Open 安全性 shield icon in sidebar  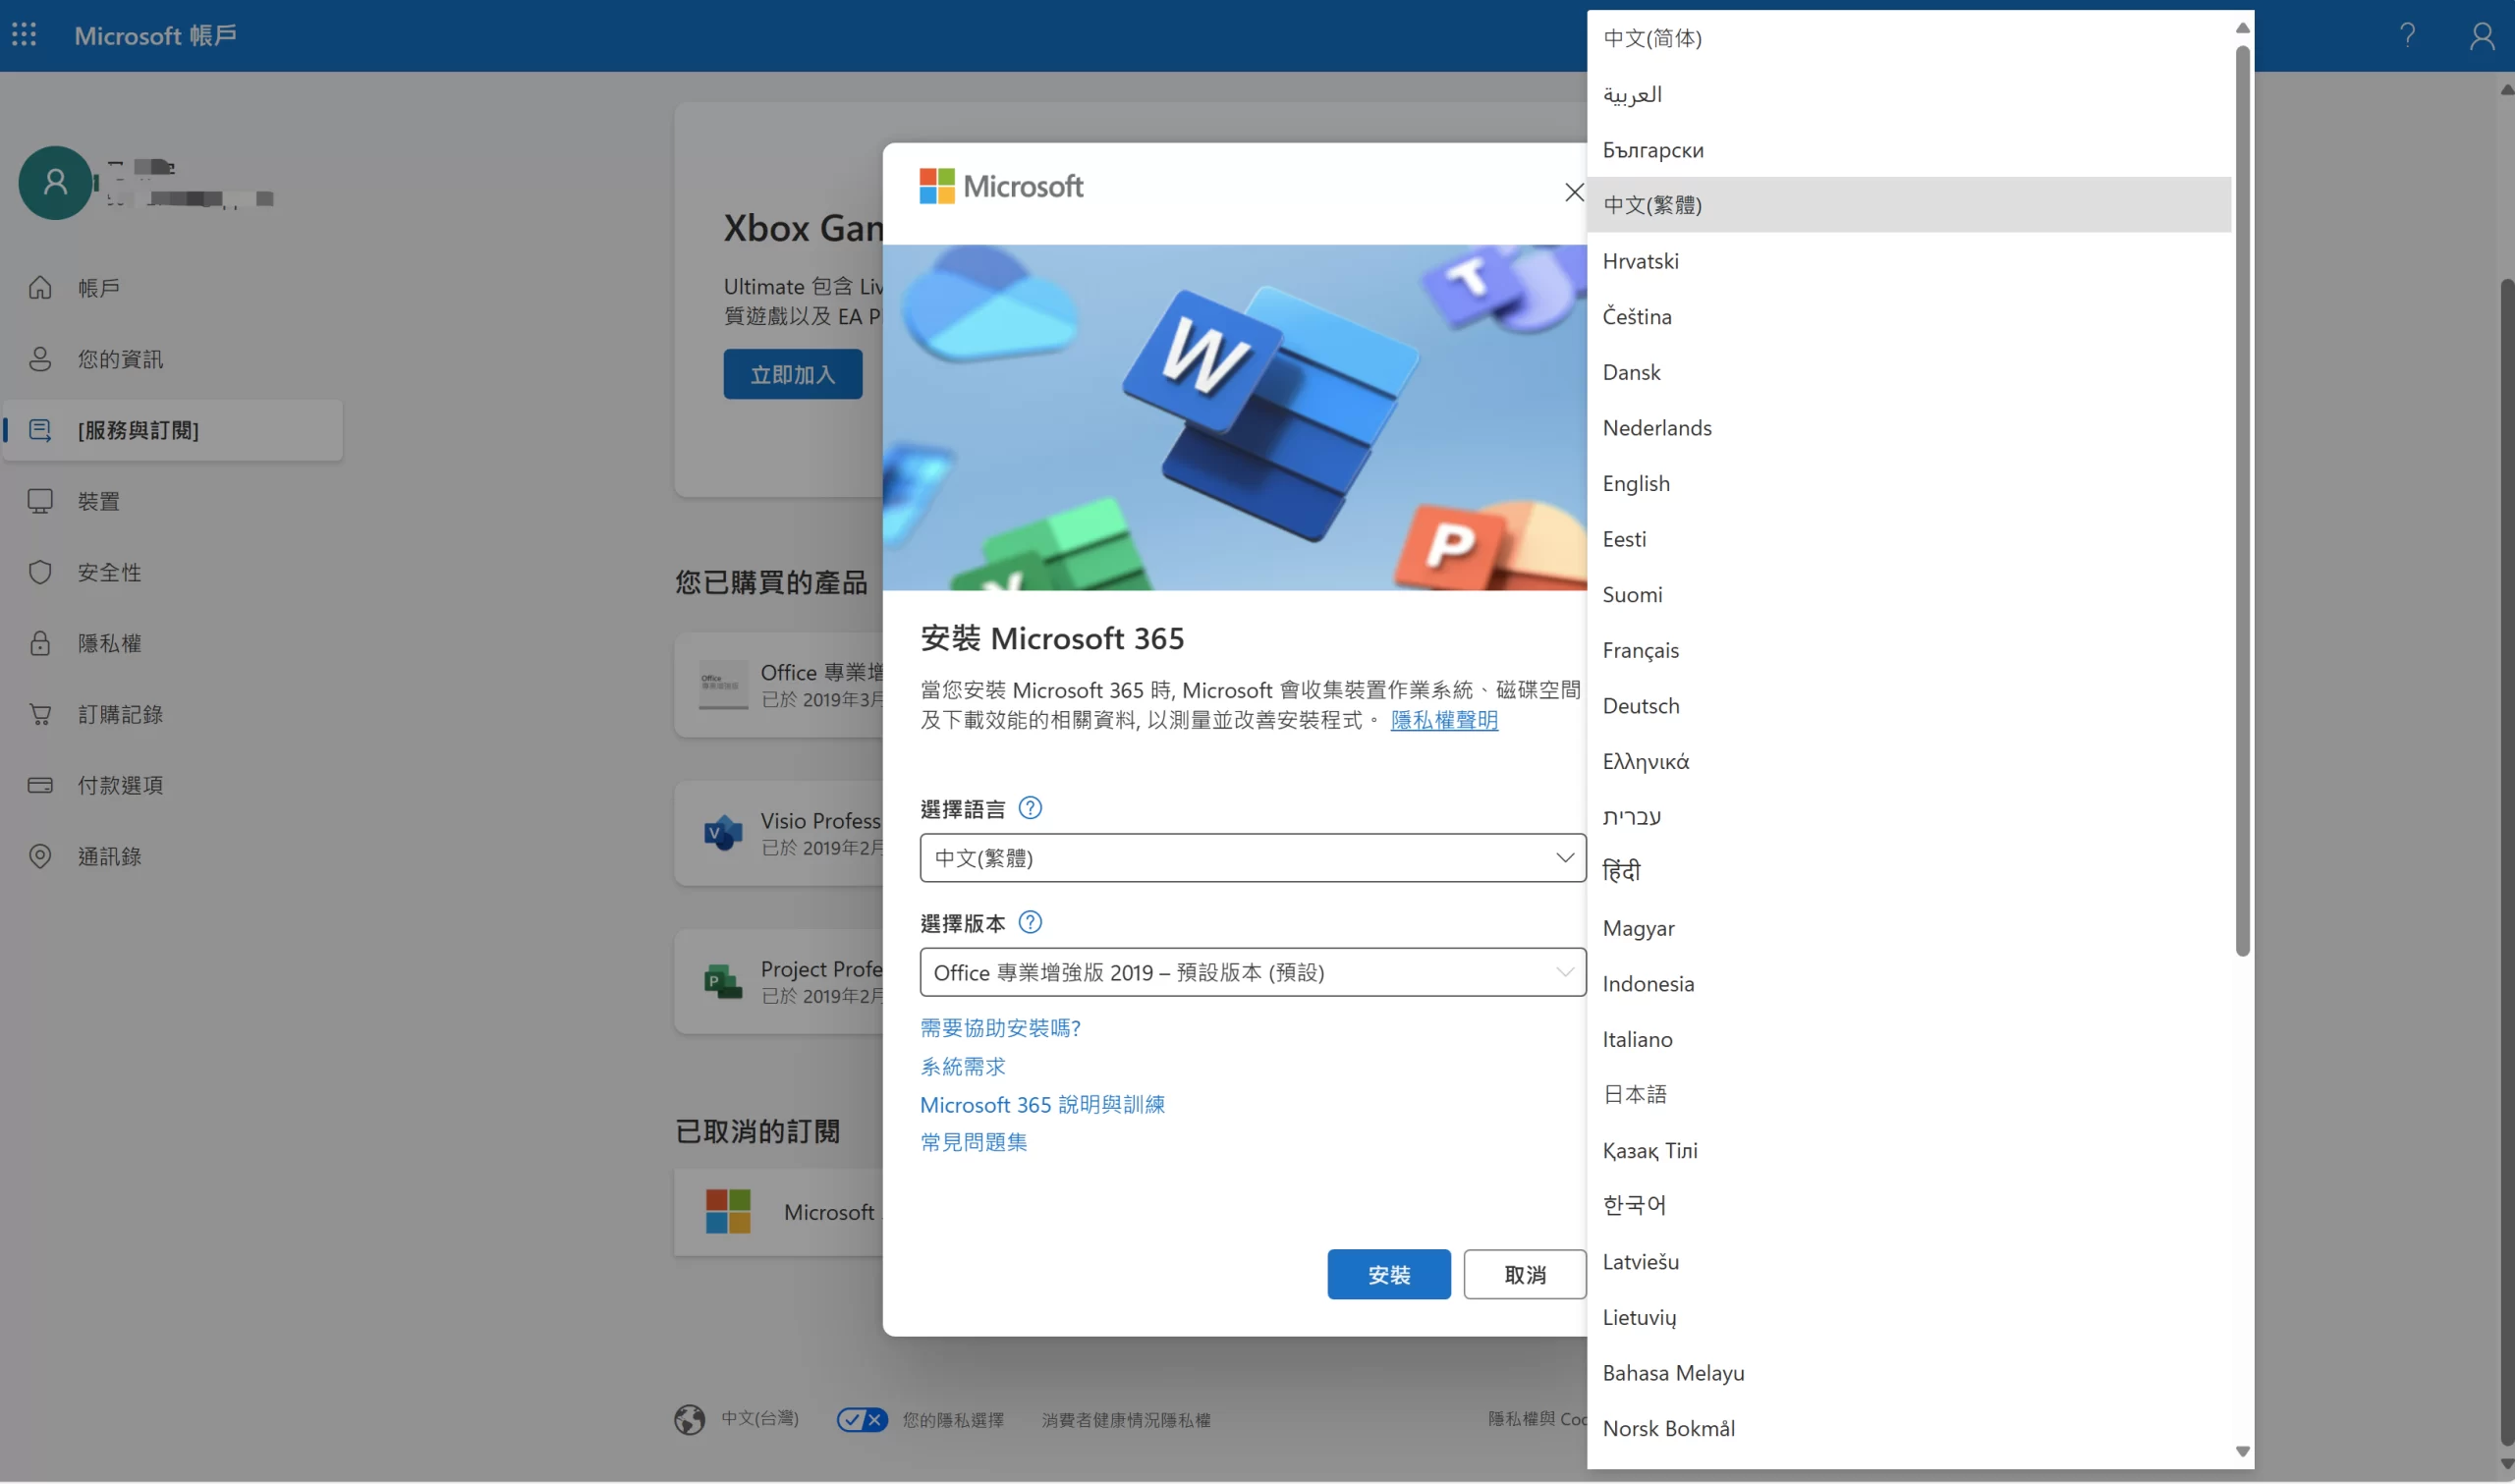coord(40,572)
